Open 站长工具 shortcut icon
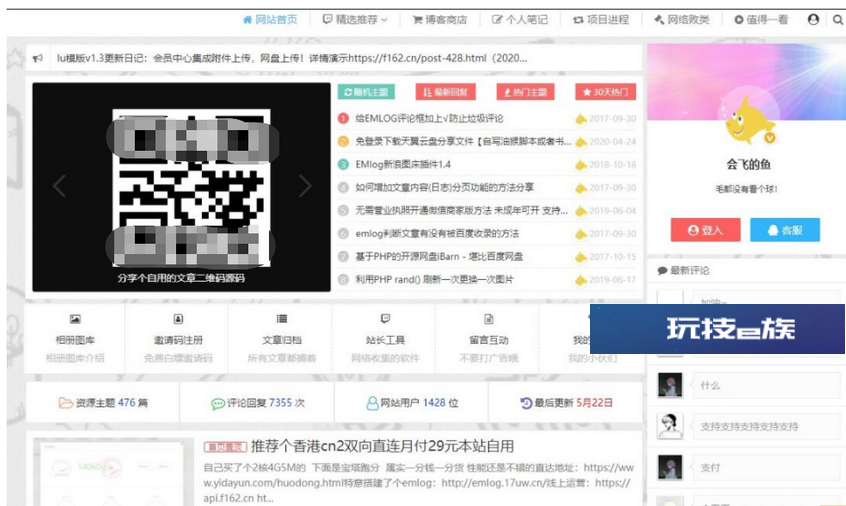846x506 pixels. tap(385, 319)
